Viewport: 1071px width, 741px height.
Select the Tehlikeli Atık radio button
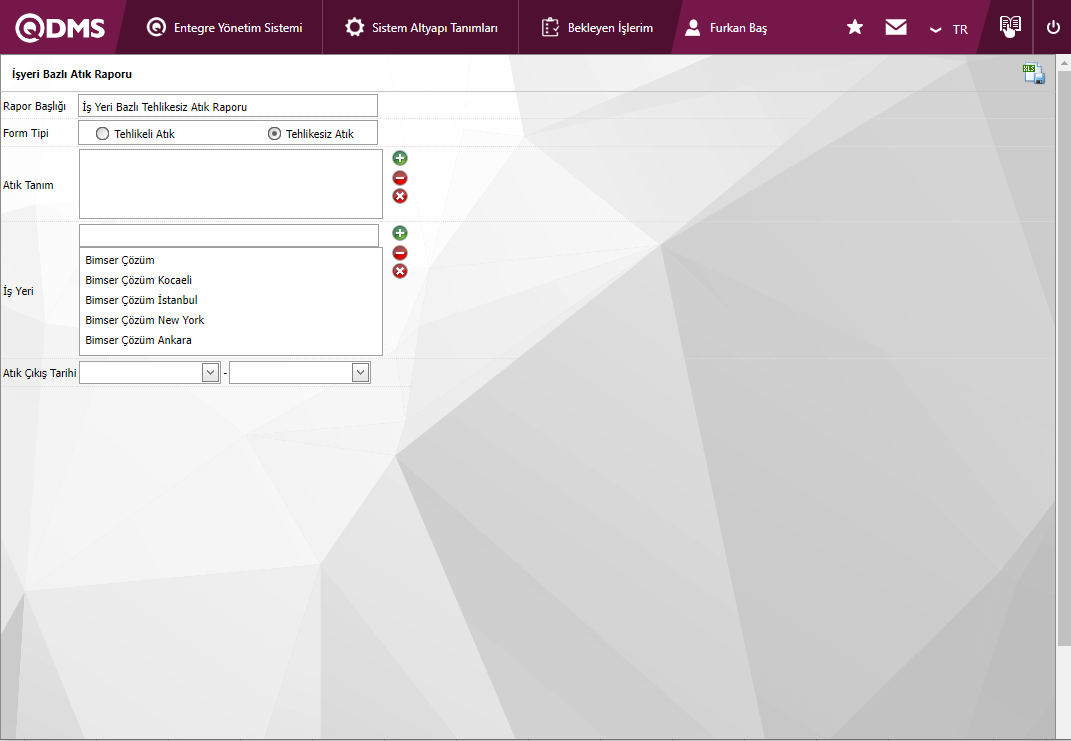102,134
